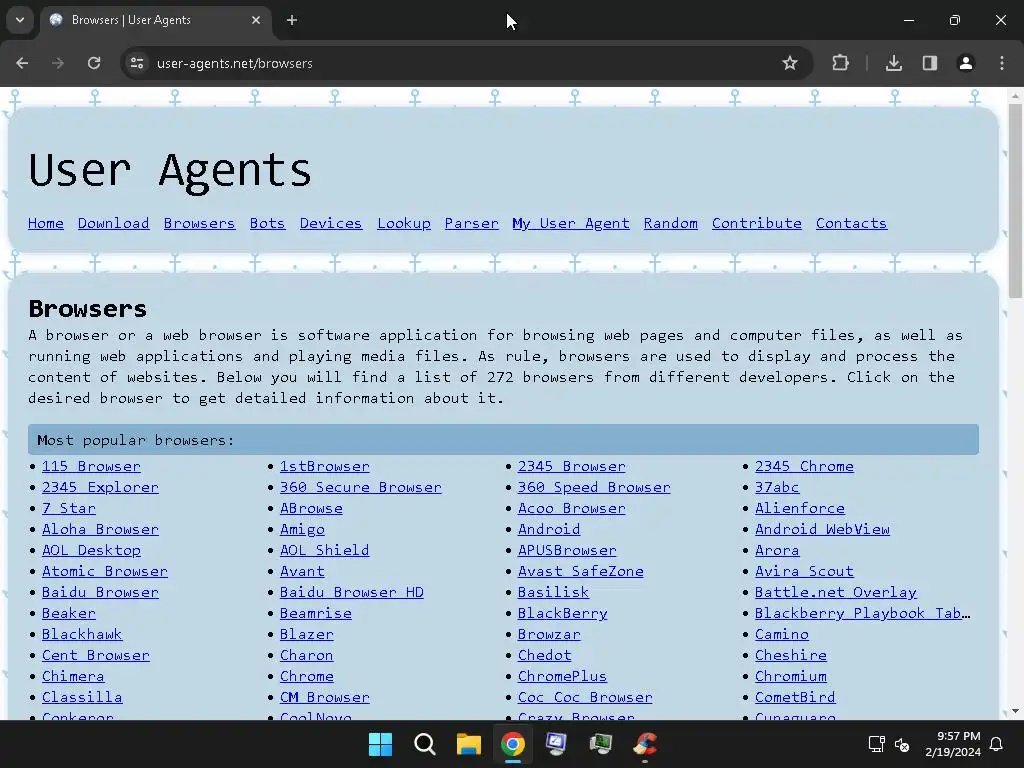
Task: Open the BlackBerry link
Action: (562, 613)
